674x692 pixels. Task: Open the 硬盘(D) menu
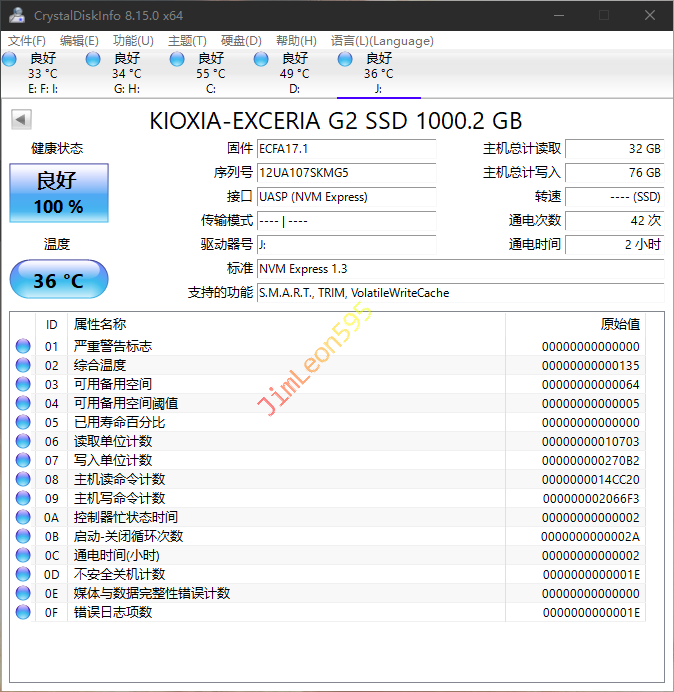tap(241, 41)
